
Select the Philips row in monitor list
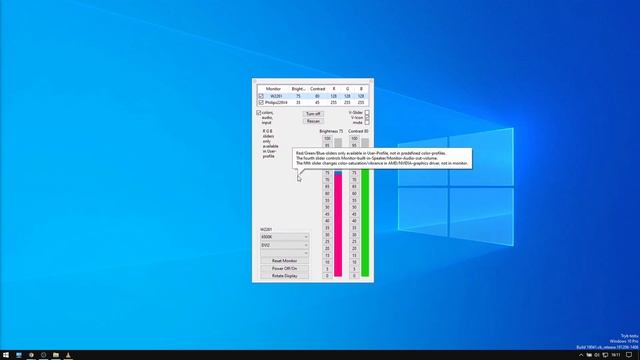pyautogui.click(x=313, y=102)
